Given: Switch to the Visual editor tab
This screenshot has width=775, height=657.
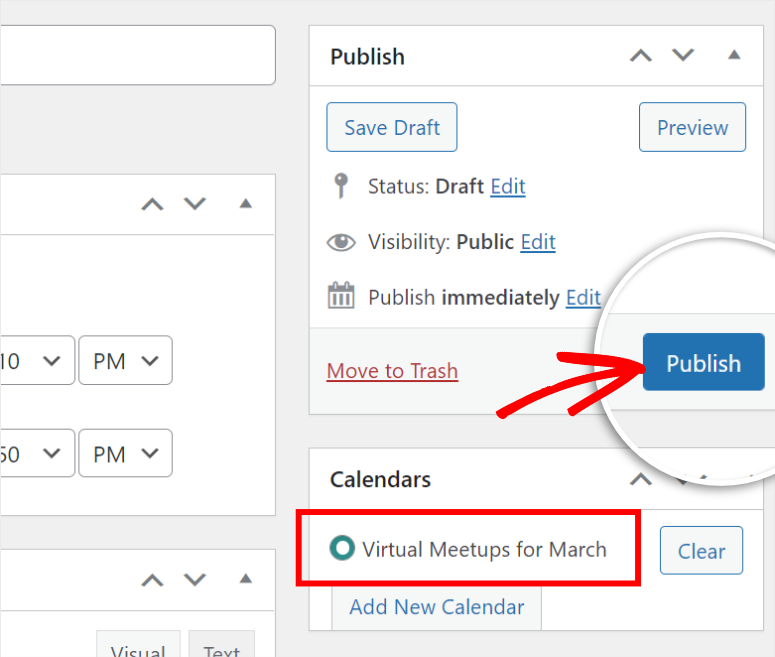Looking at the screenshot, I should coord(138,648).
